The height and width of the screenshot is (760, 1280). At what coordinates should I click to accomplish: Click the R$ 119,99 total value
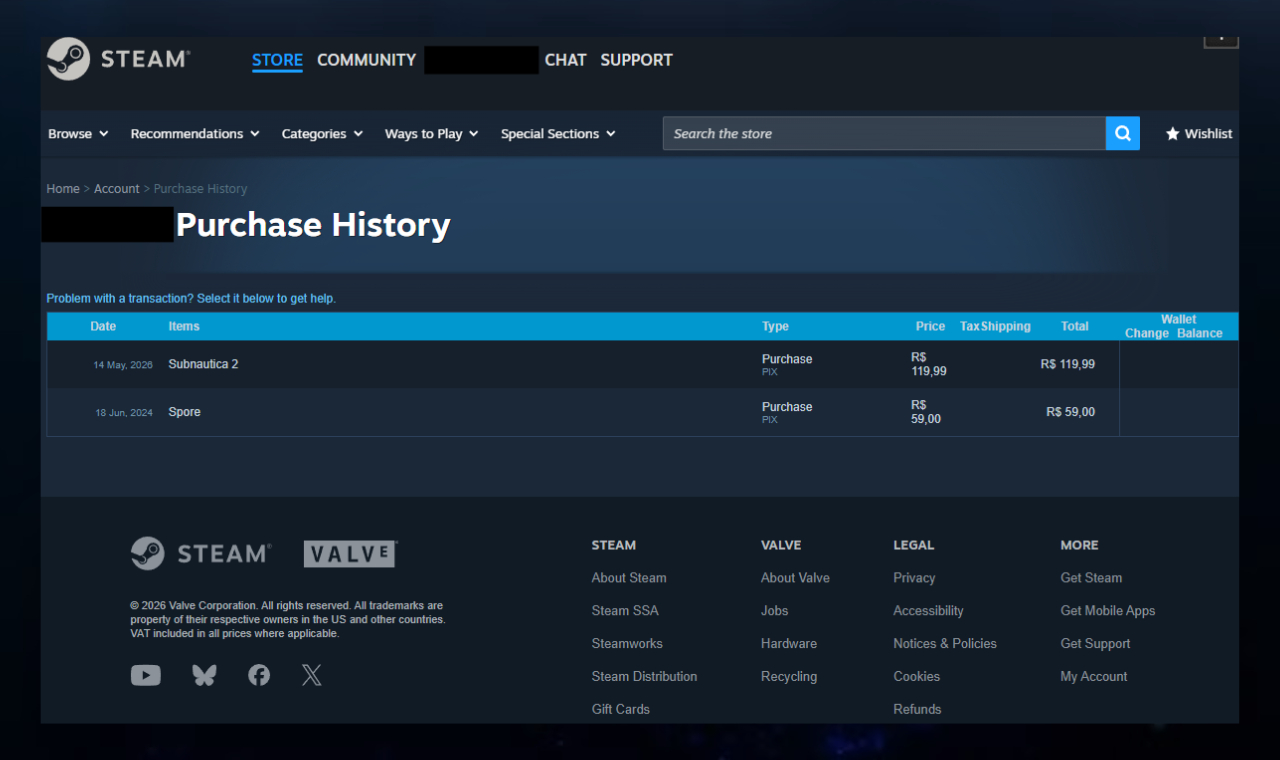pyautogui.click(x=1067, y=364)
